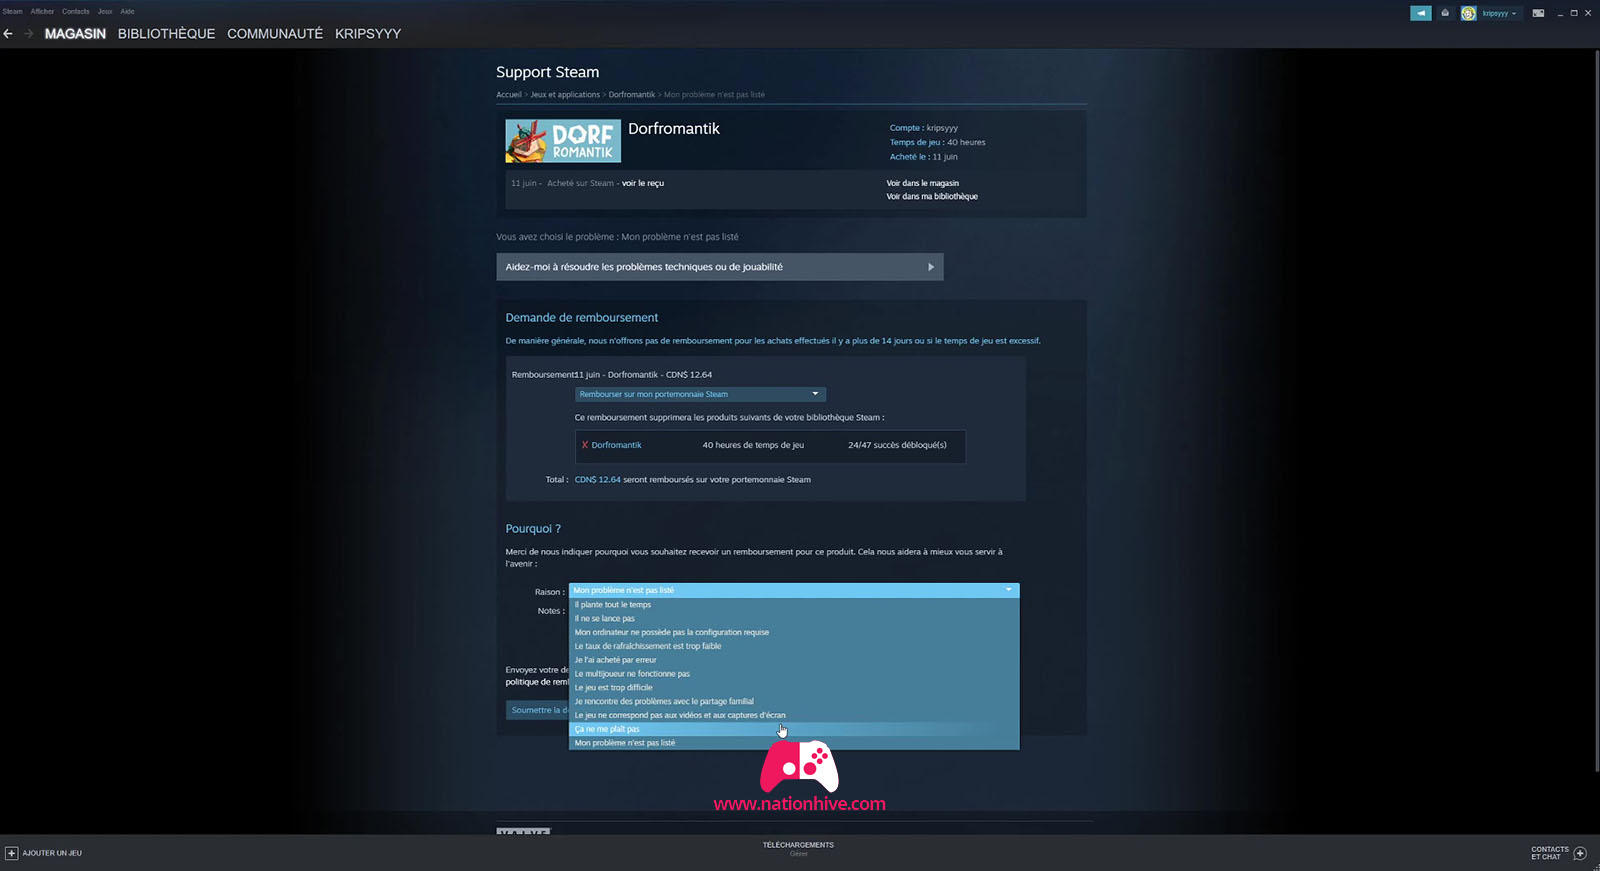The height and width of the screenshot is (871, 1600).
Task: Expand Aidez-moi à résoudre les problèmes techniques
Action: click(720, 267)
